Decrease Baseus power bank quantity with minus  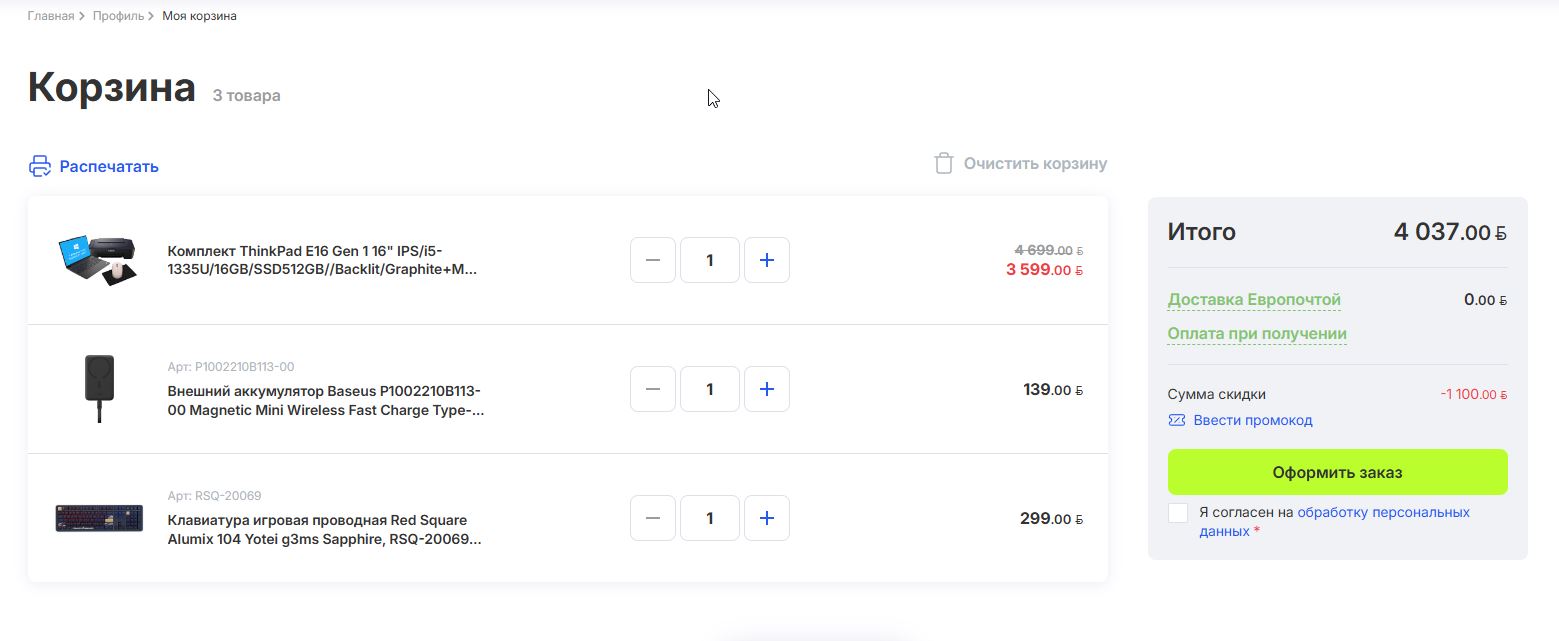[653, 389]
